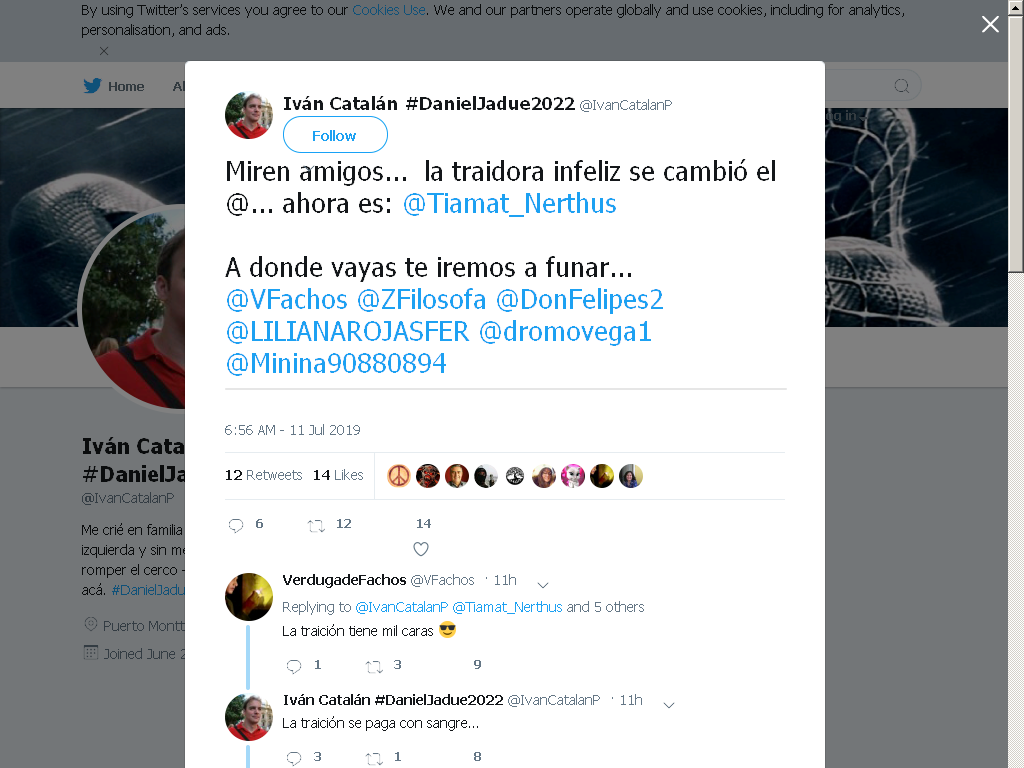Open the Cookies Use link
This screenshot has width=1024, height=768.
pos(389,10)
